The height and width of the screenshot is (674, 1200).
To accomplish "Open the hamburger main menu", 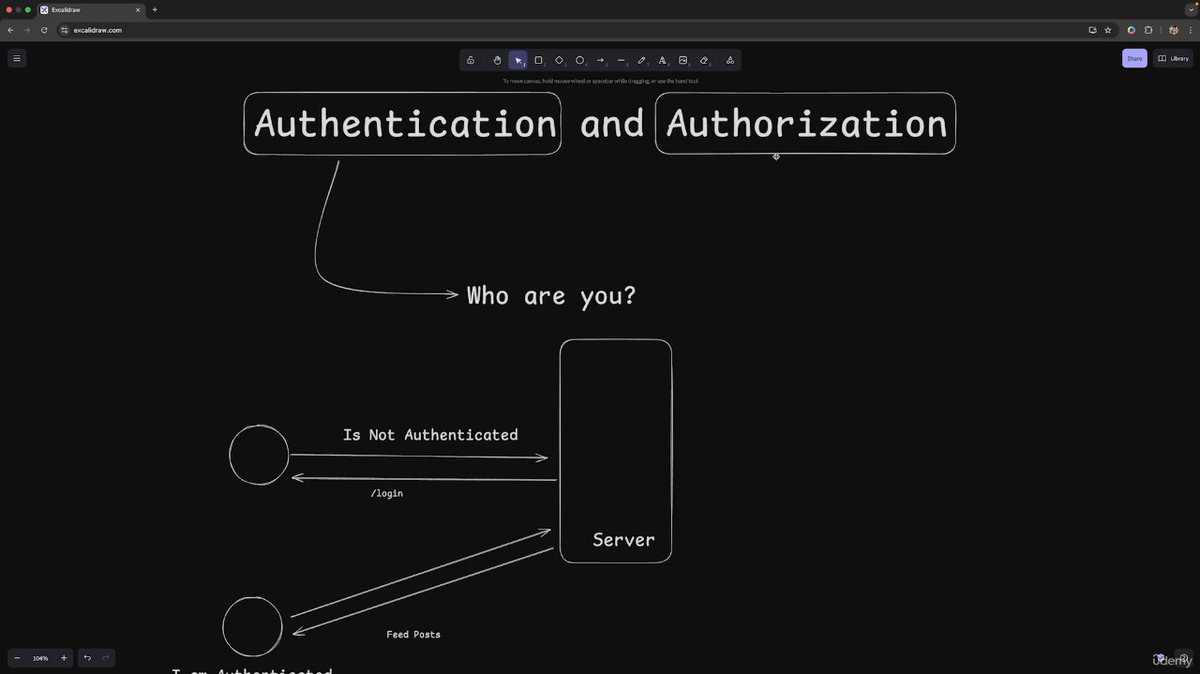I will (17, 58).
